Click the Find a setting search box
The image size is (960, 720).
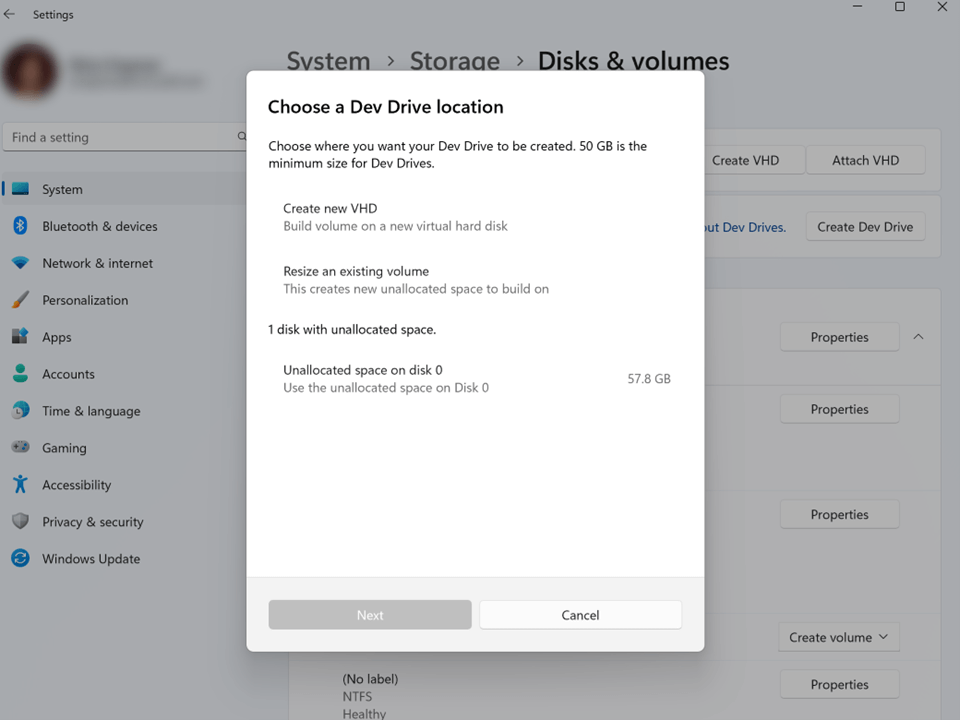coord(120,137)
